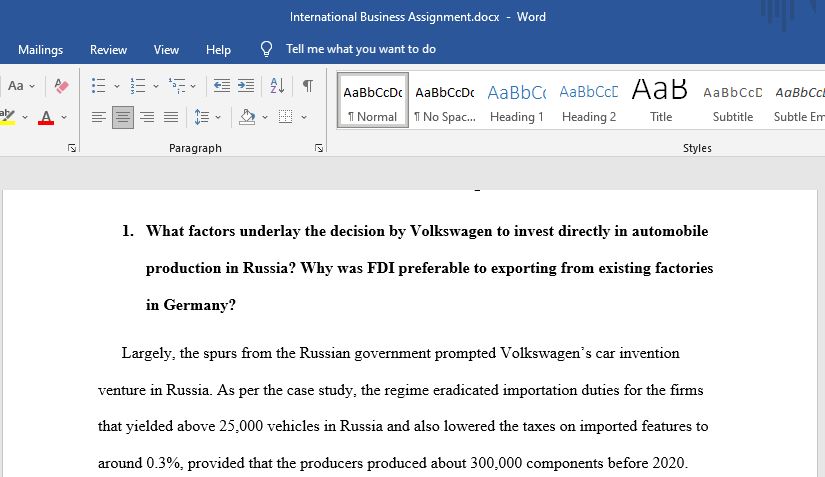
Task: Expand shading color dropdown arrow
Action: point(265,117)
